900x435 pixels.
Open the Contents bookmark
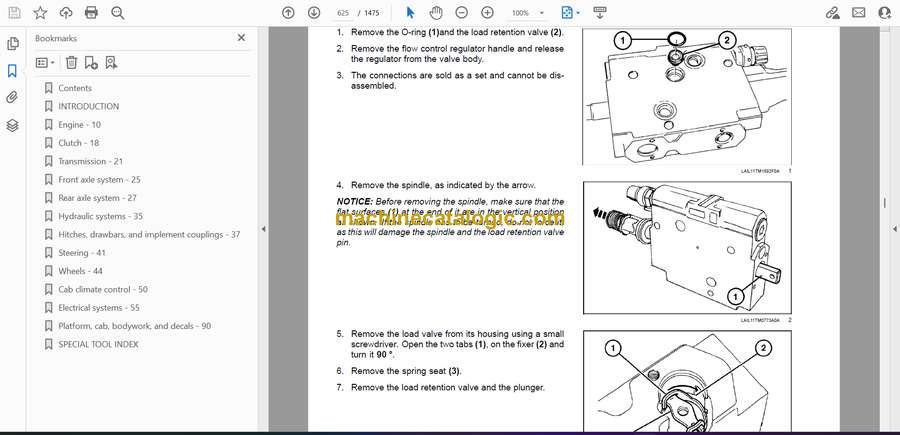pos(75,88)
